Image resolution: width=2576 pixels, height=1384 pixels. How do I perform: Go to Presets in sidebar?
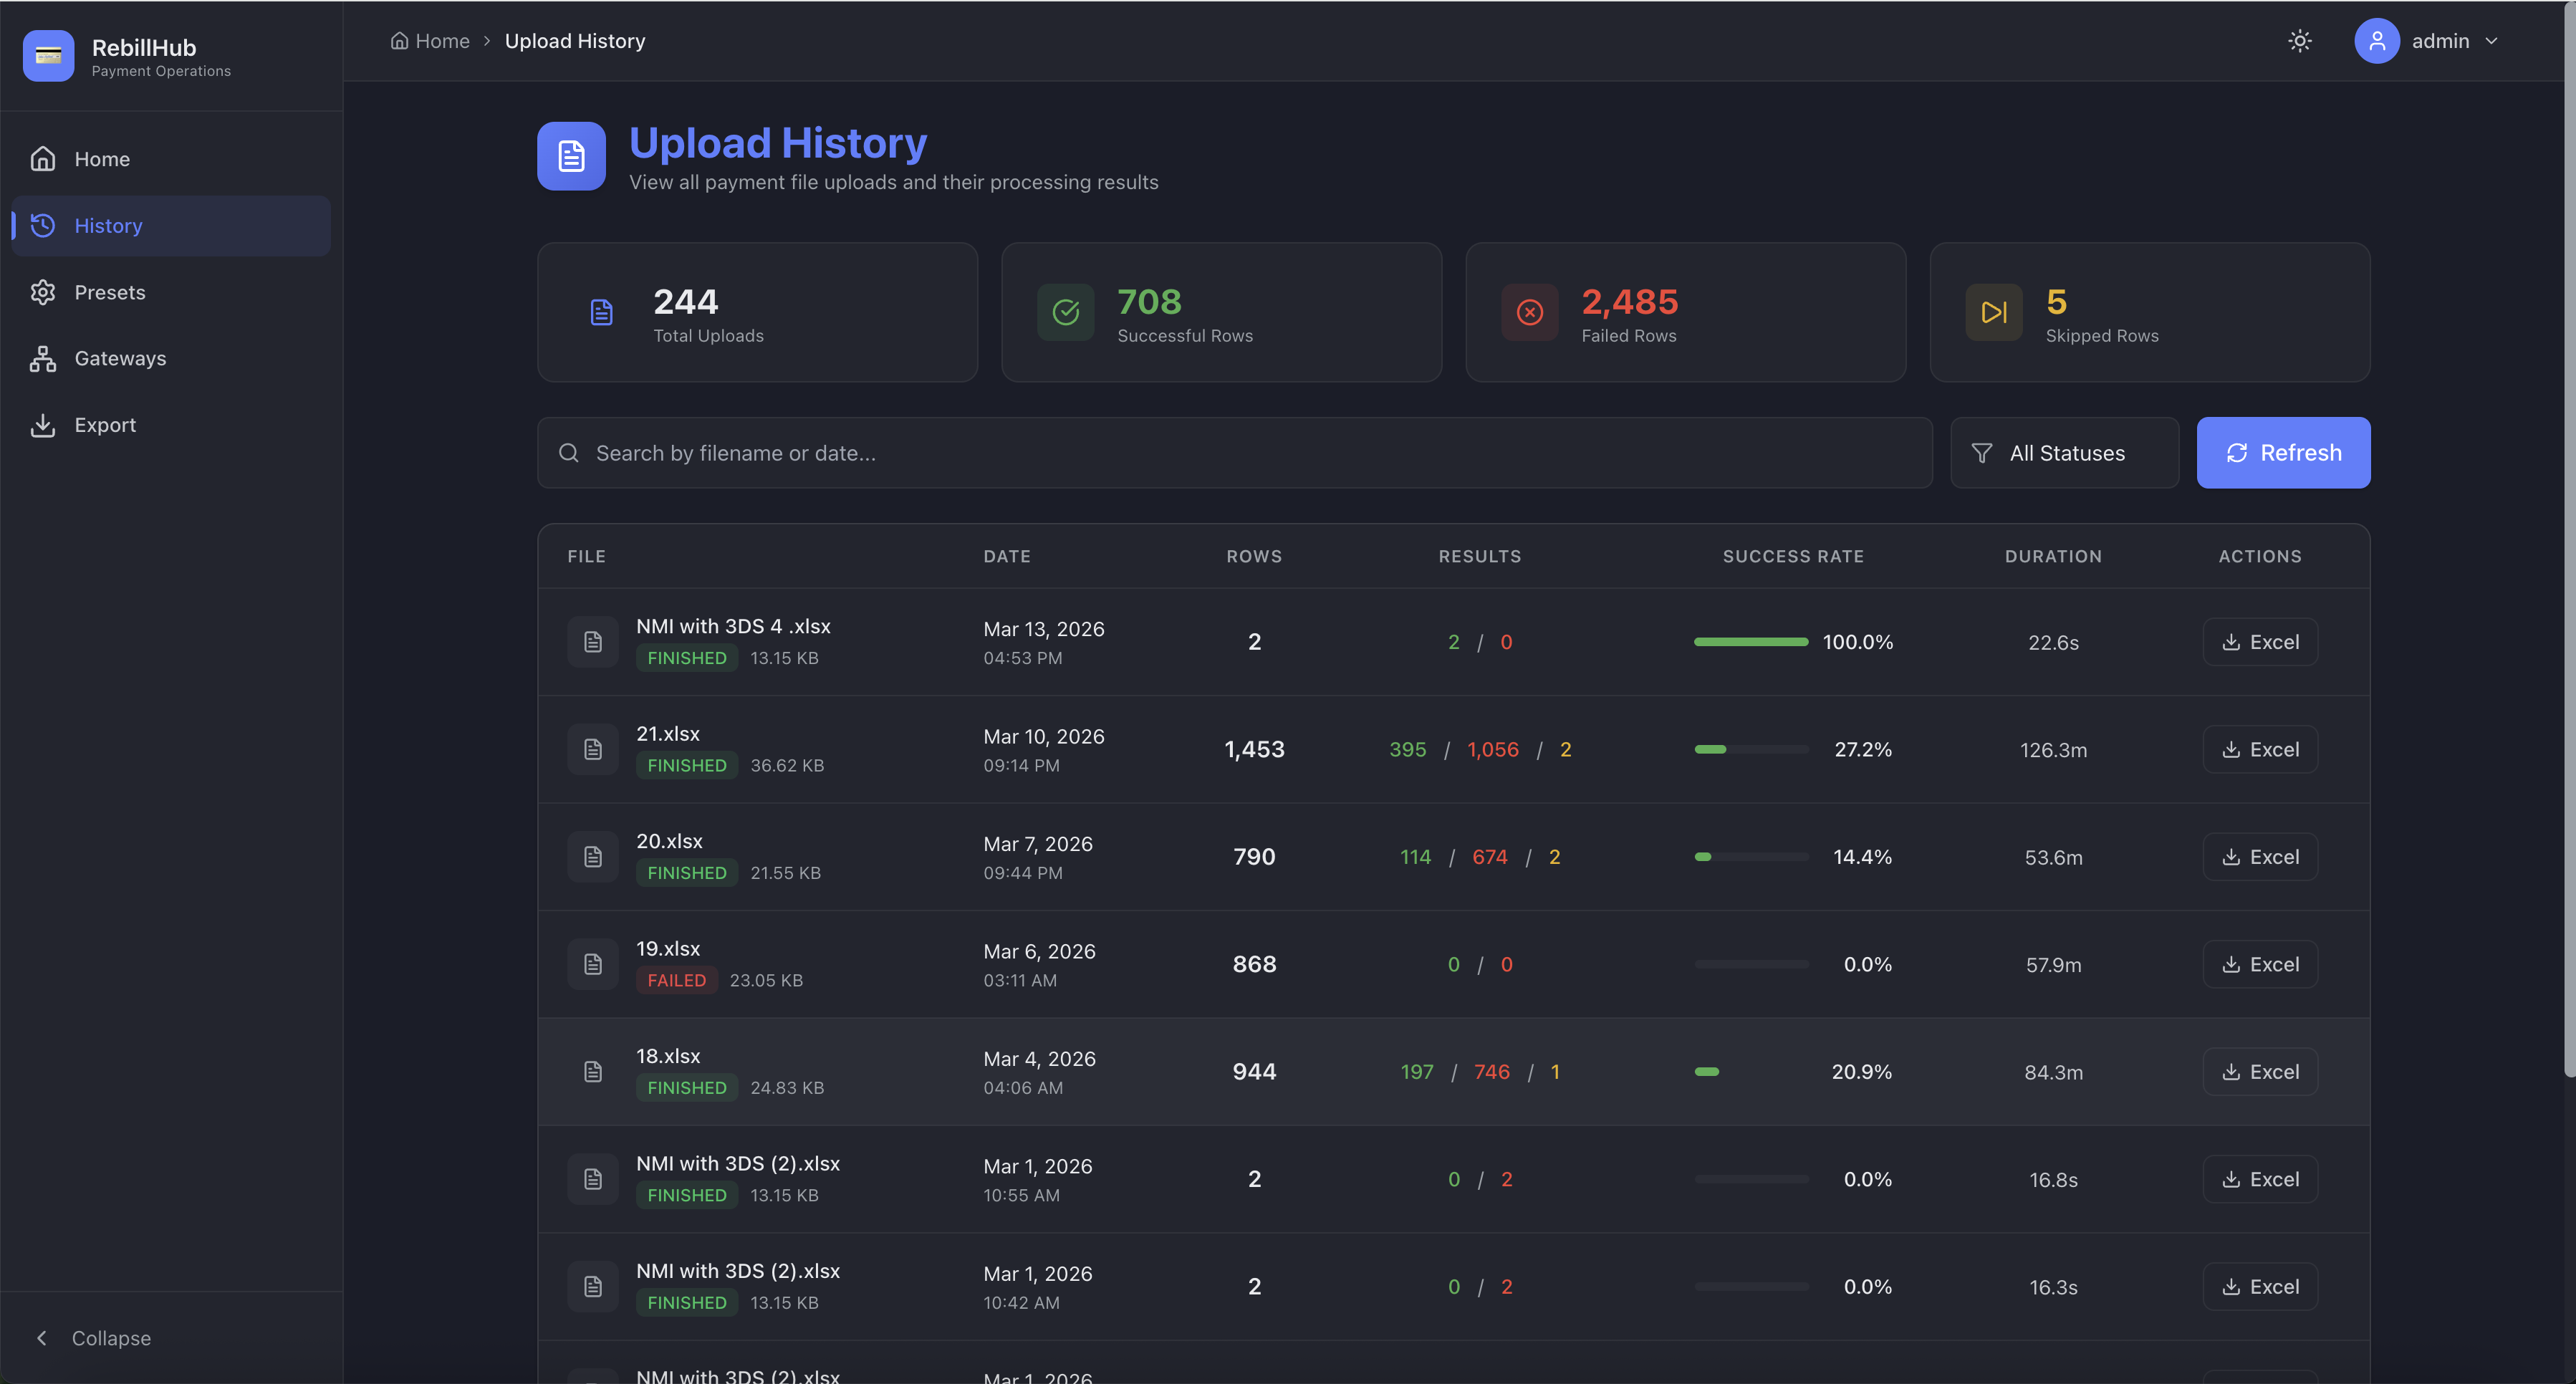pyautogui.click(x=171, y=292)
